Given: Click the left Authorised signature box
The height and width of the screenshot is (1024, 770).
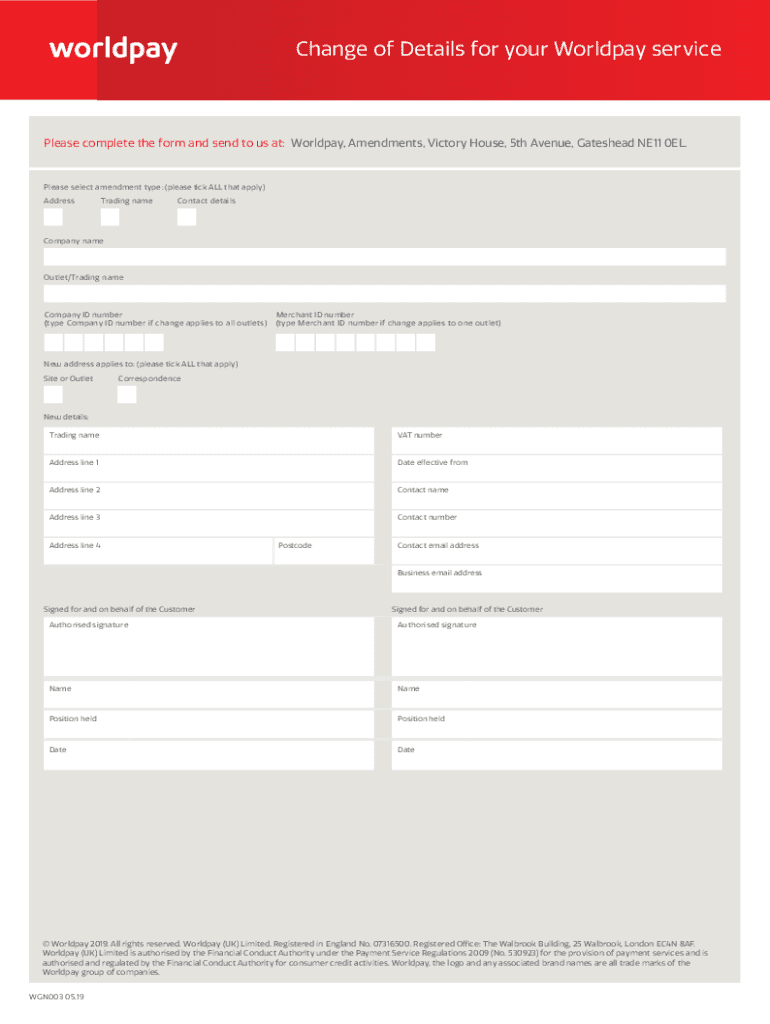Looking at the screenshot, I should (208, 647).
